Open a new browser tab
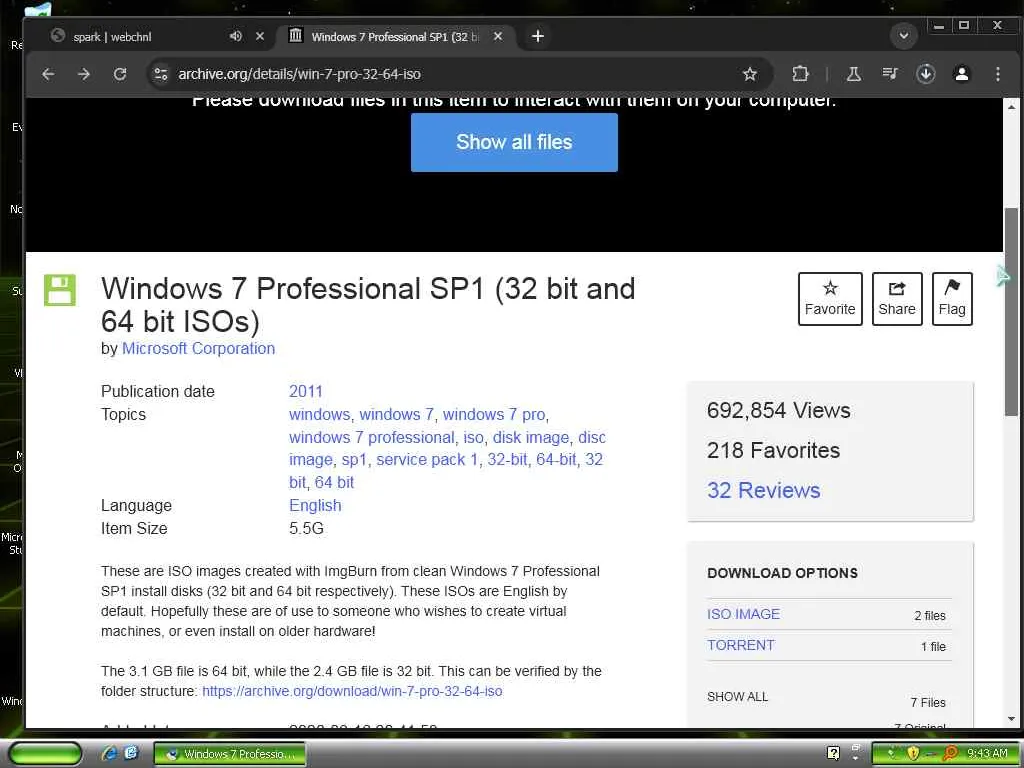1024x768 pixels. click(537, 37)
